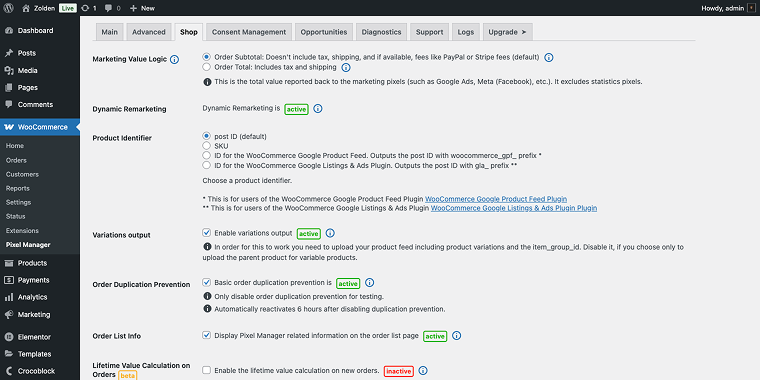The image size is (760, 380).
Task: Select the Shop tab
Action: 189,32
